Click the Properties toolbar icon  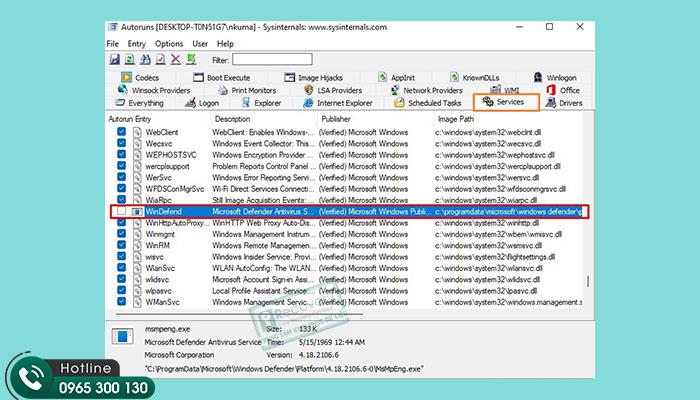160,59
